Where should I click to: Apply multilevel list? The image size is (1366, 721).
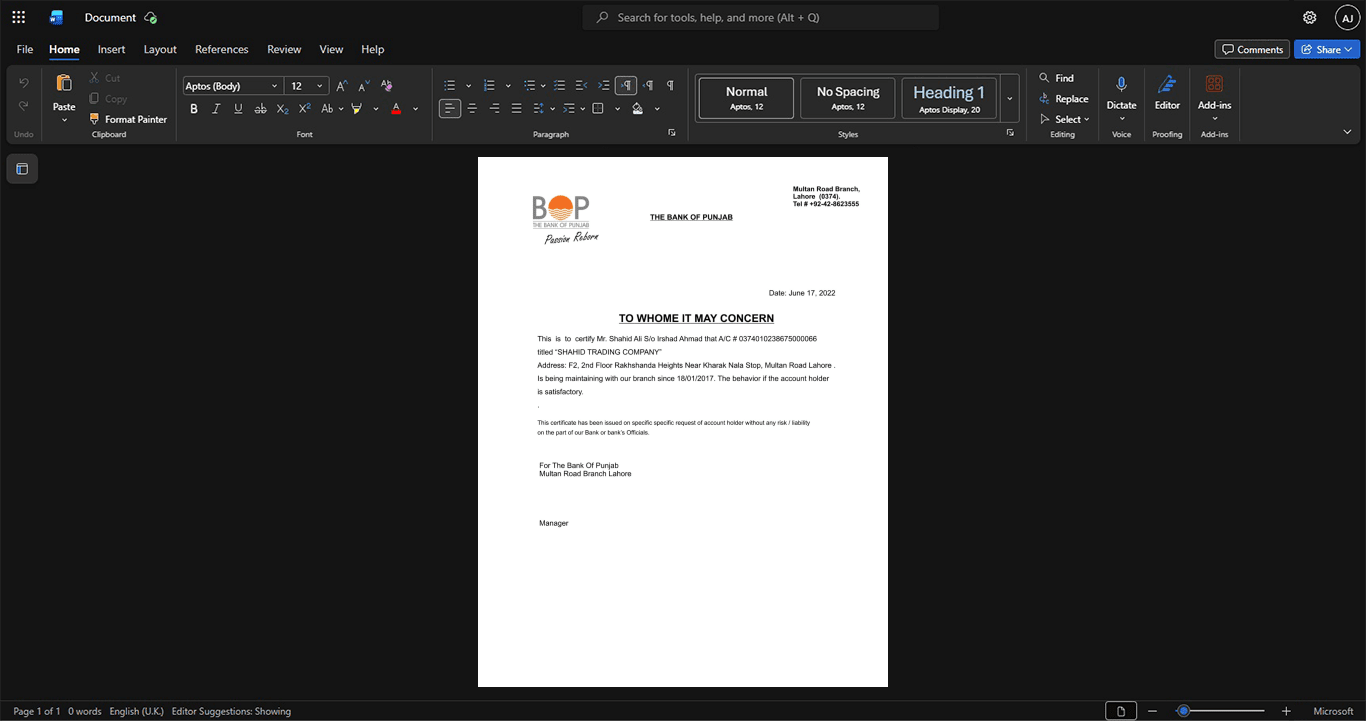[x=530, y=86]
